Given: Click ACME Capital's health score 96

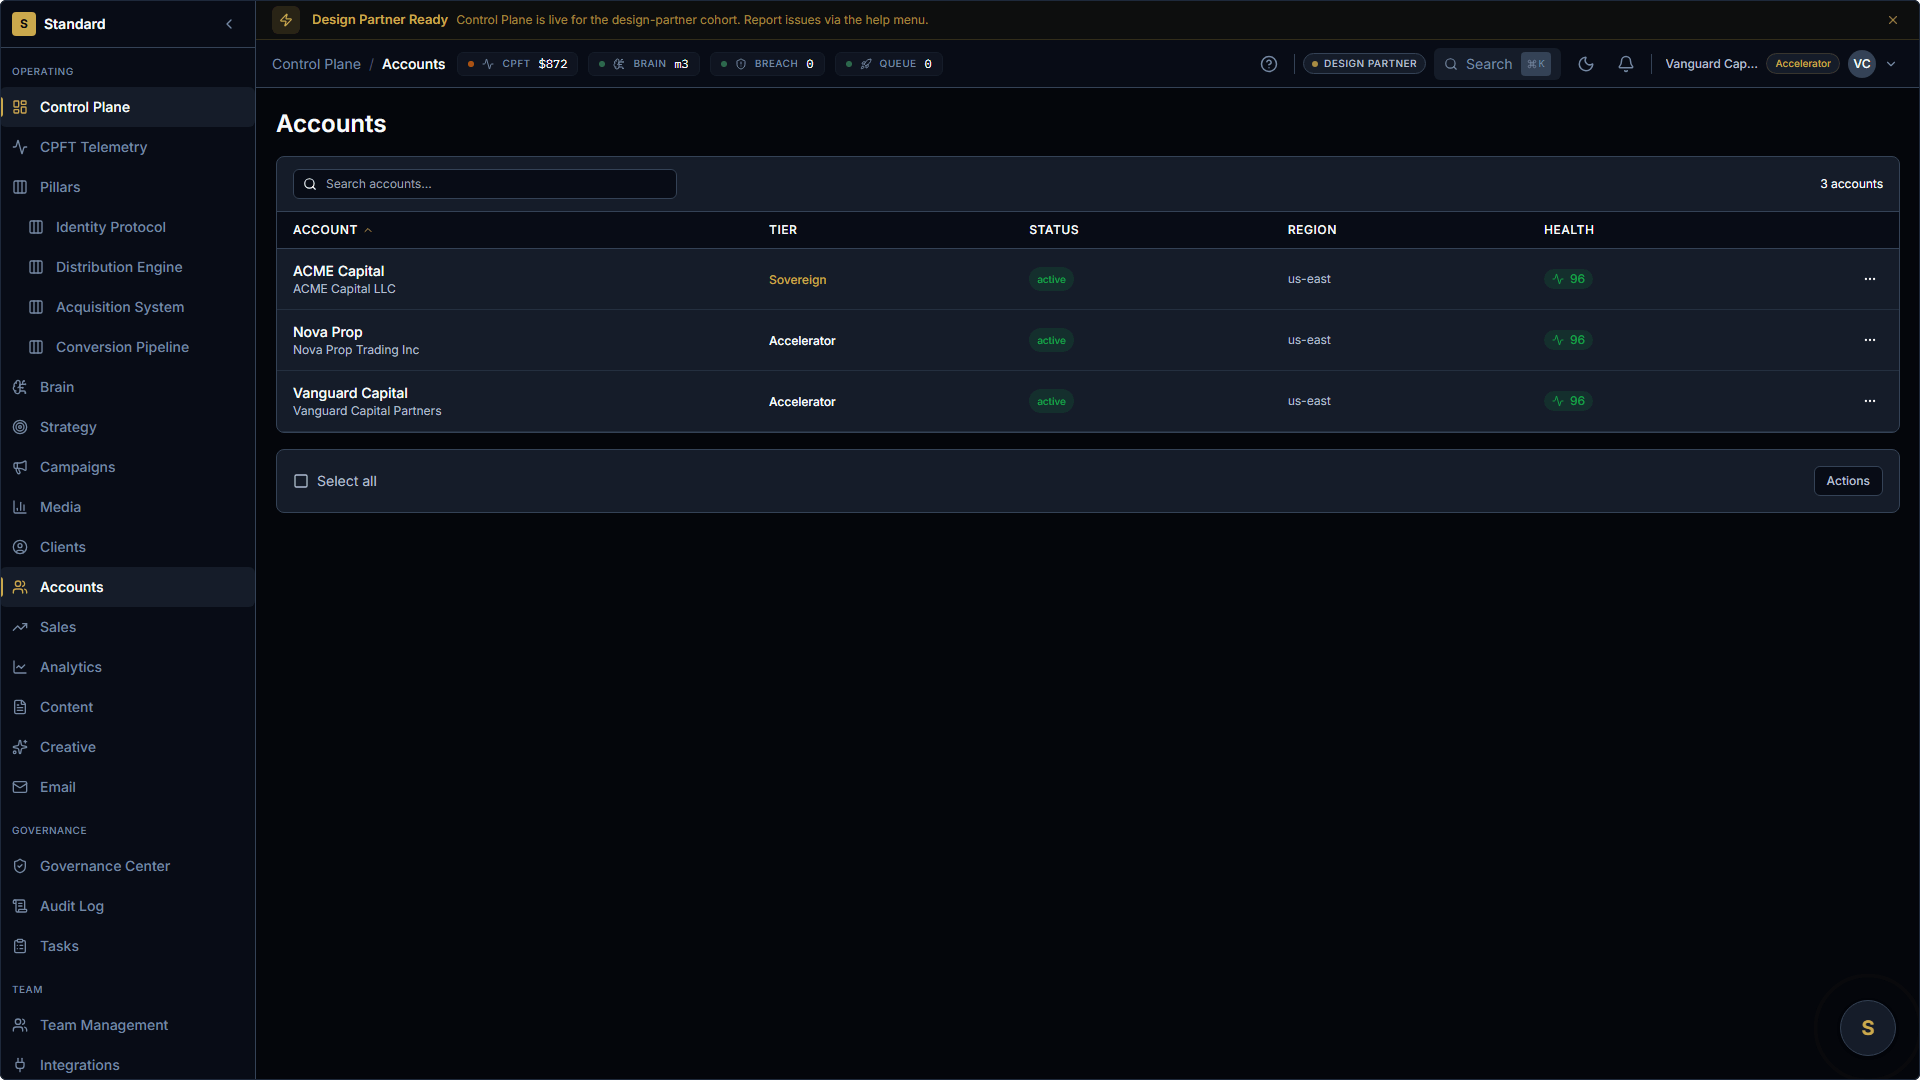Looking at the screenshot, I should click(x=1568, y=279).
